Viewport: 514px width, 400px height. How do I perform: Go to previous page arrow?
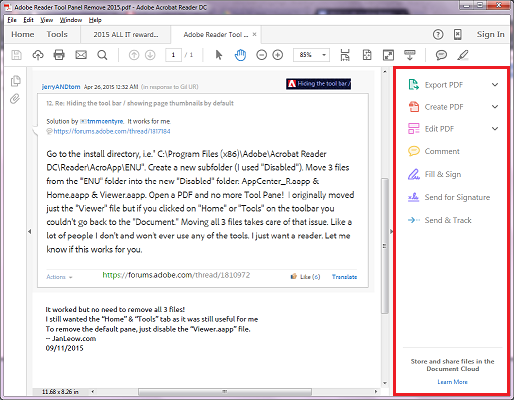pyautogui.click(x=134, y=55)
